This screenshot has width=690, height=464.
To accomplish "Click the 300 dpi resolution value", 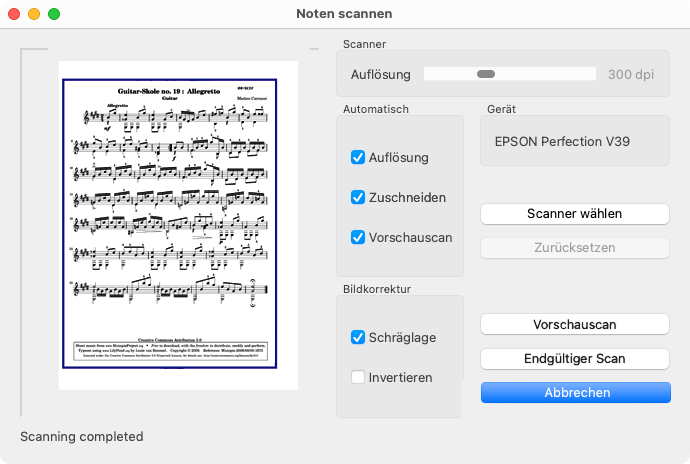I will pyautogui.click(x=631, y=74).
